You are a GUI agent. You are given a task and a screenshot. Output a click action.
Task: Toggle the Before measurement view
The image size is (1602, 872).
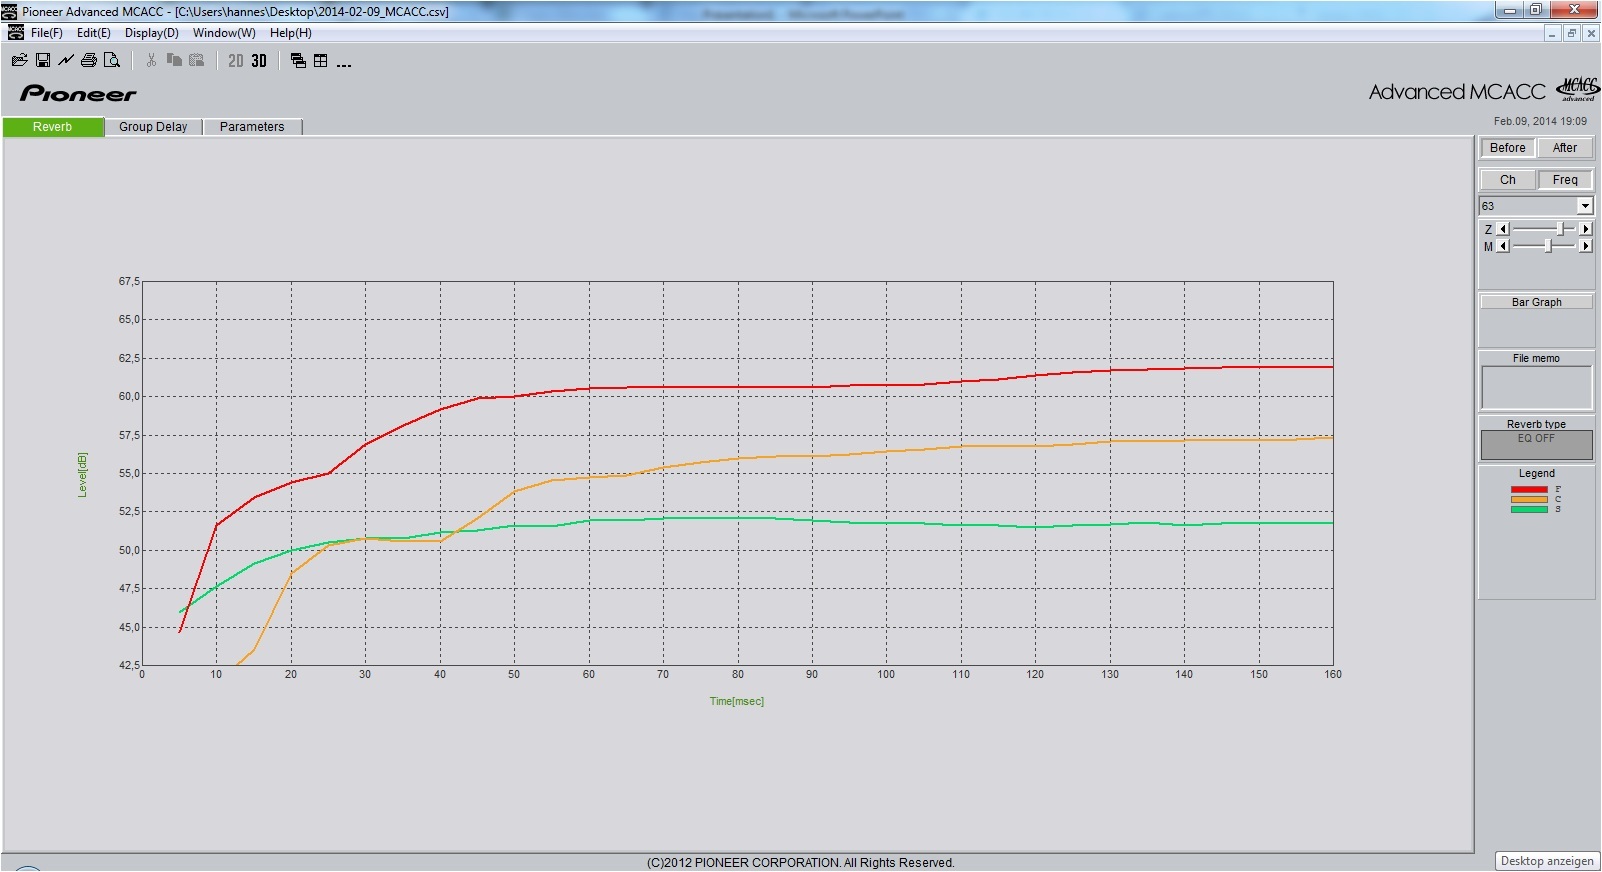pyautogui.click(x=1507, y=148)
